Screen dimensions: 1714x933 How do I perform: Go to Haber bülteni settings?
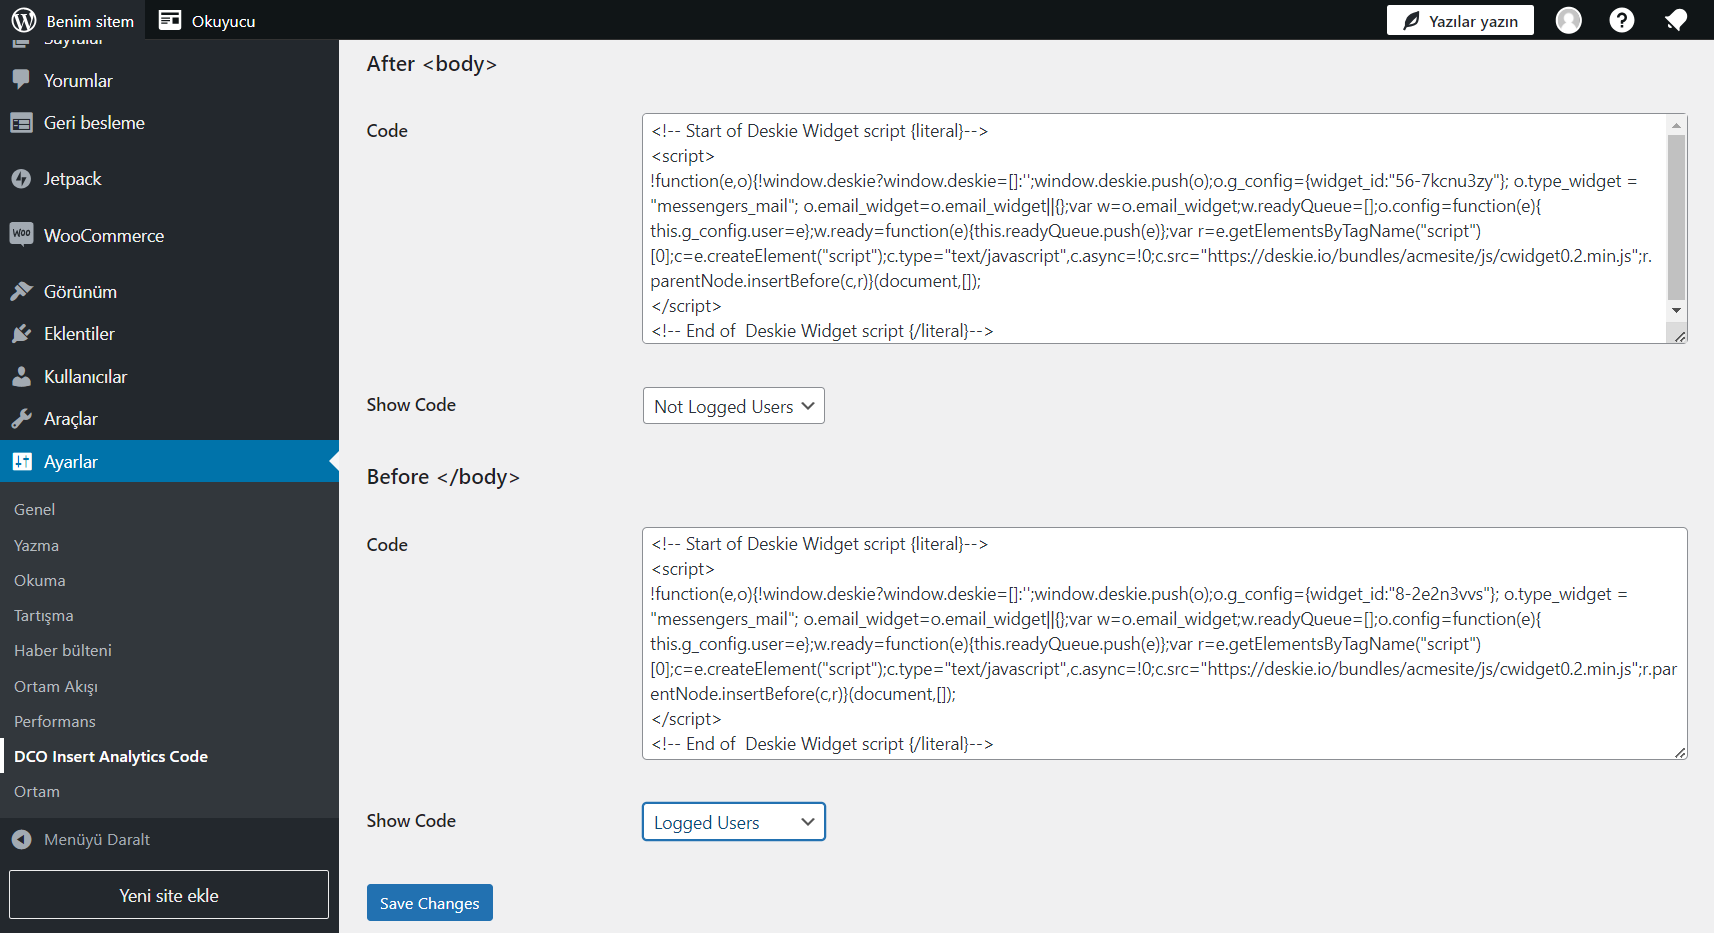pos(63,651)
